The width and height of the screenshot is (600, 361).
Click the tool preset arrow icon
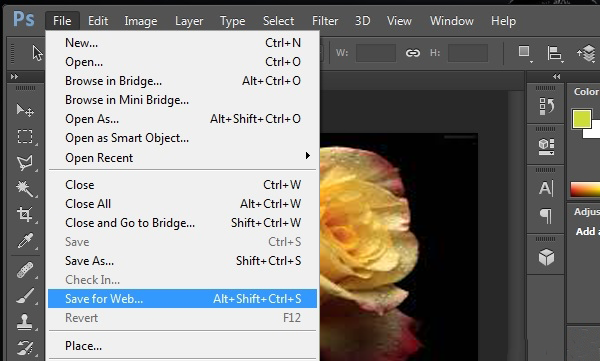(38, 53)
